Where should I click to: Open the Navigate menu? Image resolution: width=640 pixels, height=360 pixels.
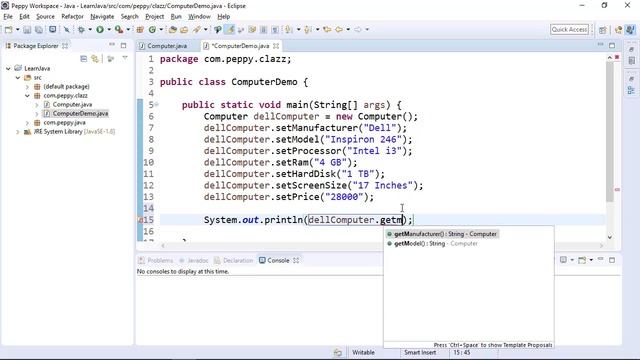point(102,17)
